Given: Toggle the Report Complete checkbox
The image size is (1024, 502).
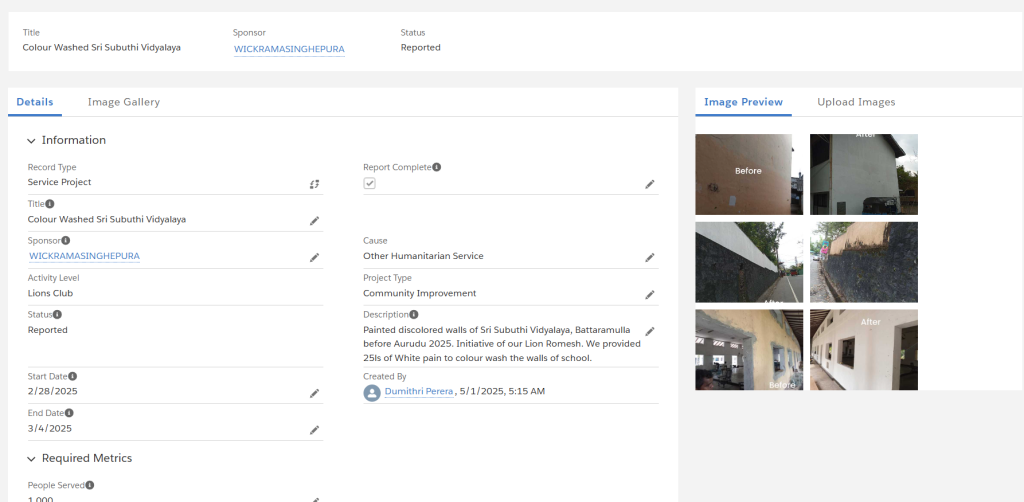Looking at the screenshot, I should click(370, 183).
